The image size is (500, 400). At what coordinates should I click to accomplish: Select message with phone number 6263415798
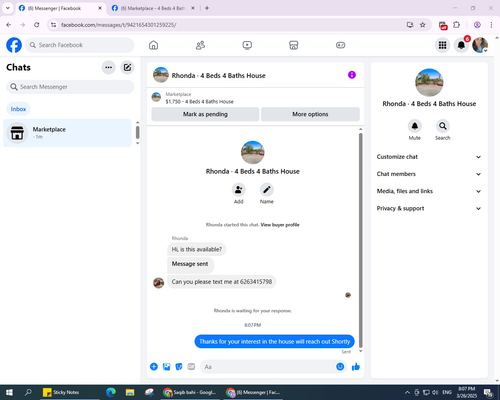pyautogui.click(x=222, y=282)
